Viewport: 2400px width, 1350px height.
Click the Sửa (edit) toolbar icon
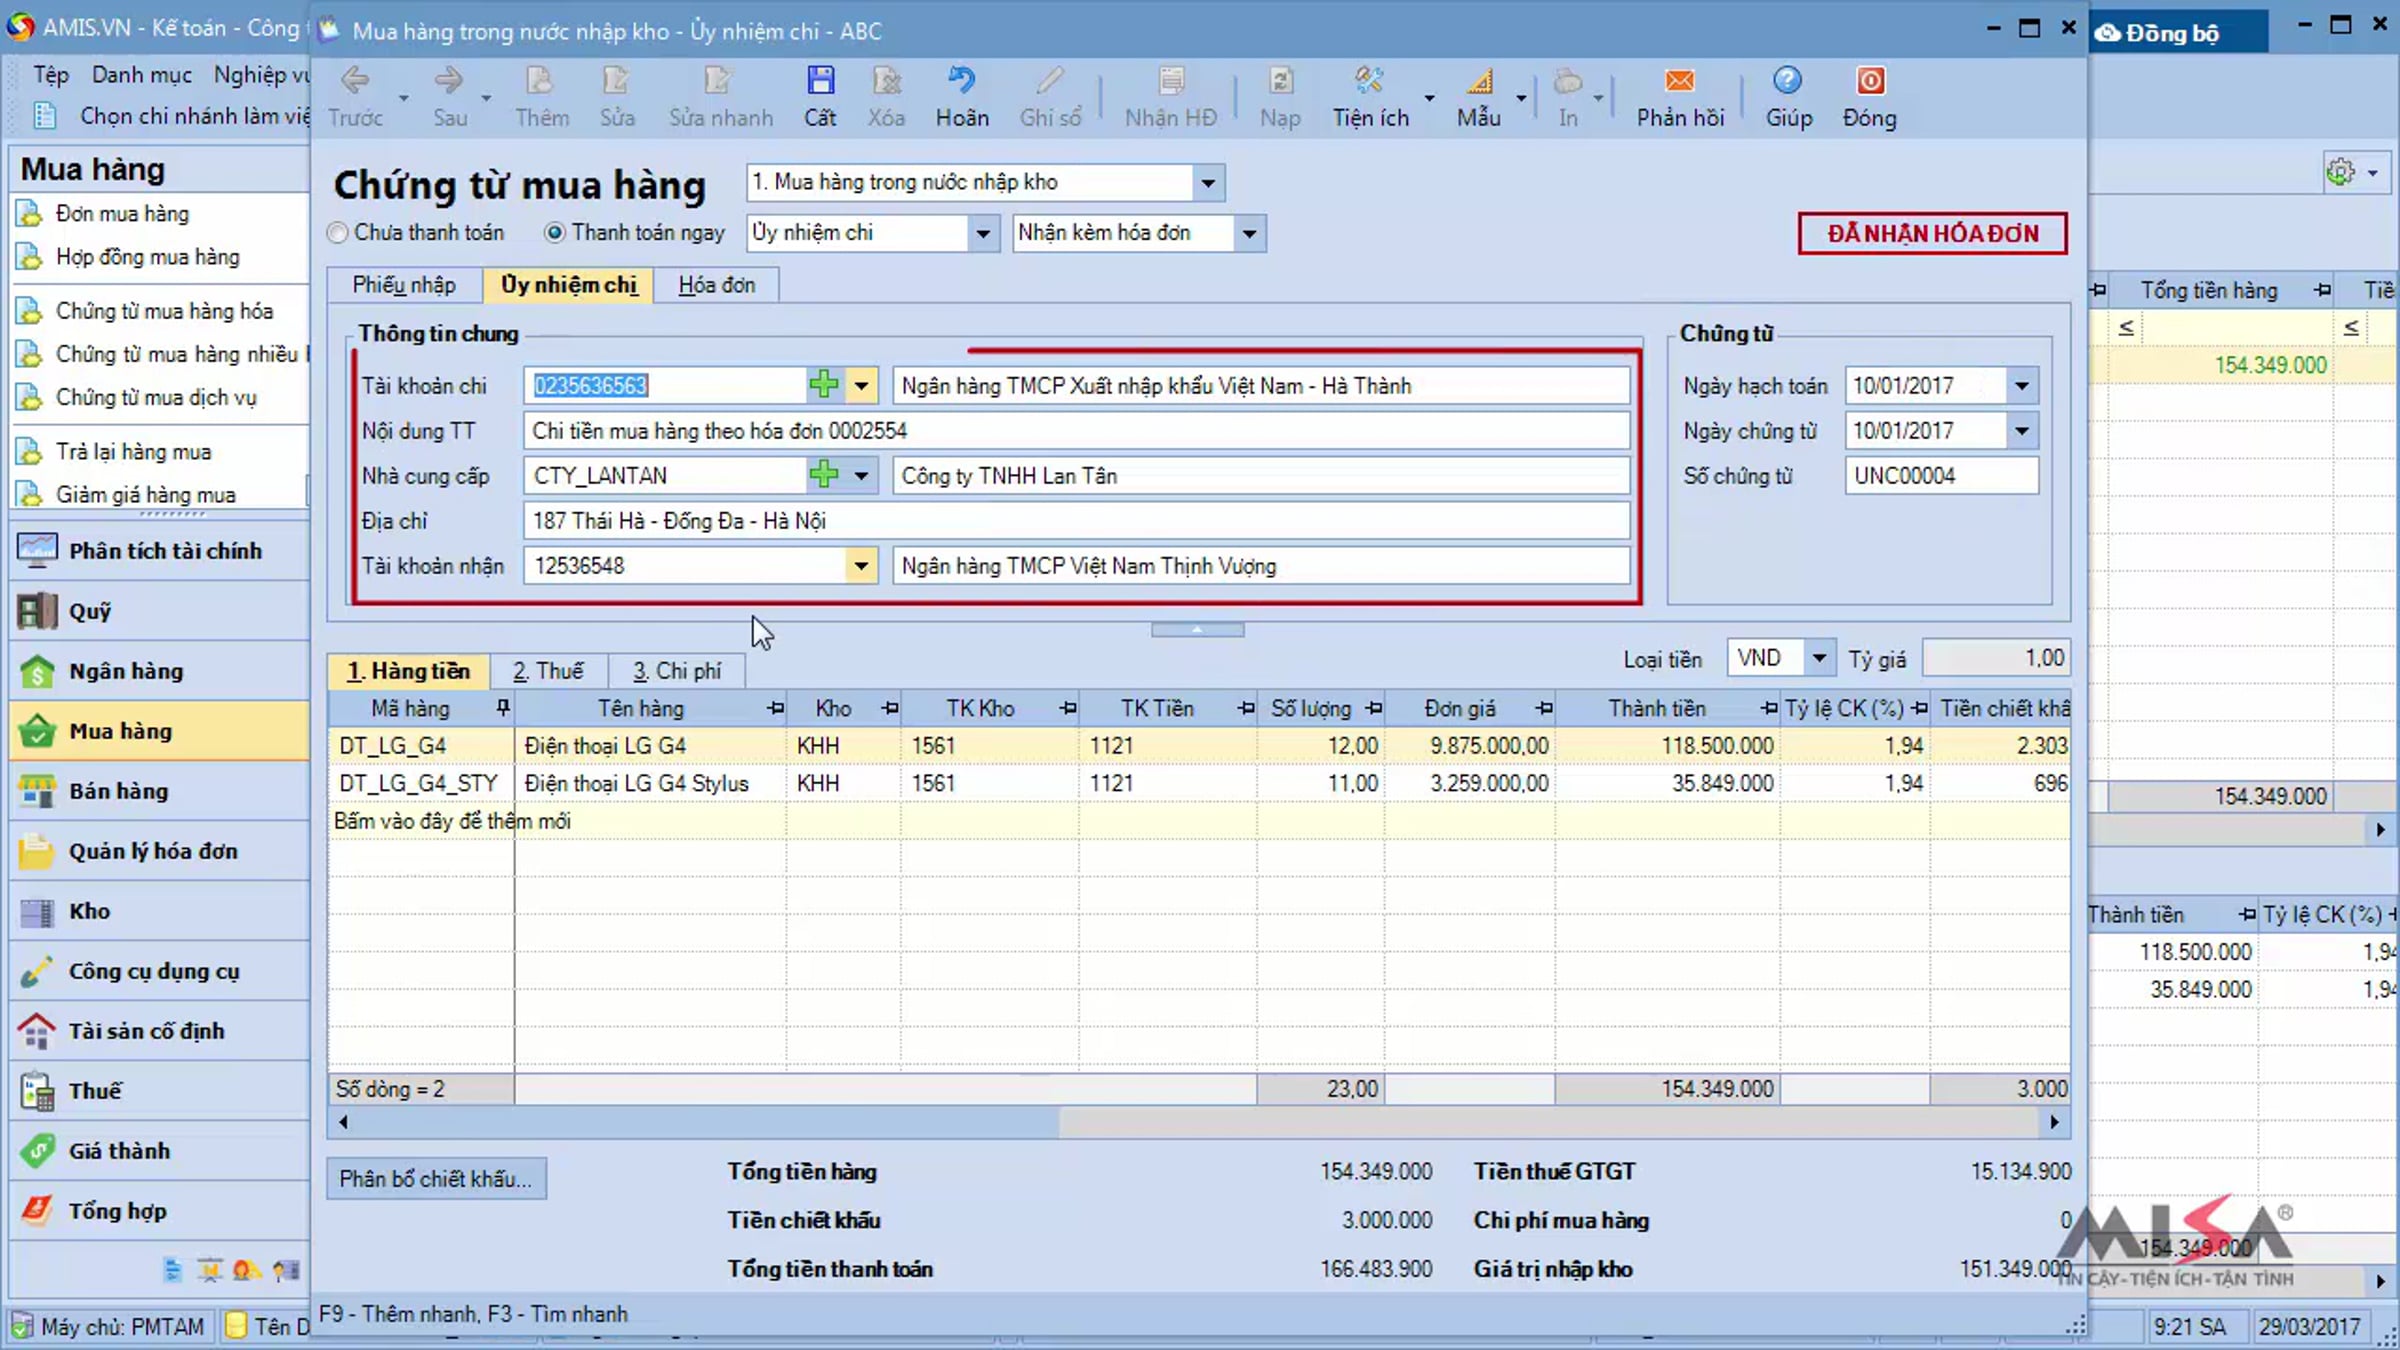pos(616,81)
